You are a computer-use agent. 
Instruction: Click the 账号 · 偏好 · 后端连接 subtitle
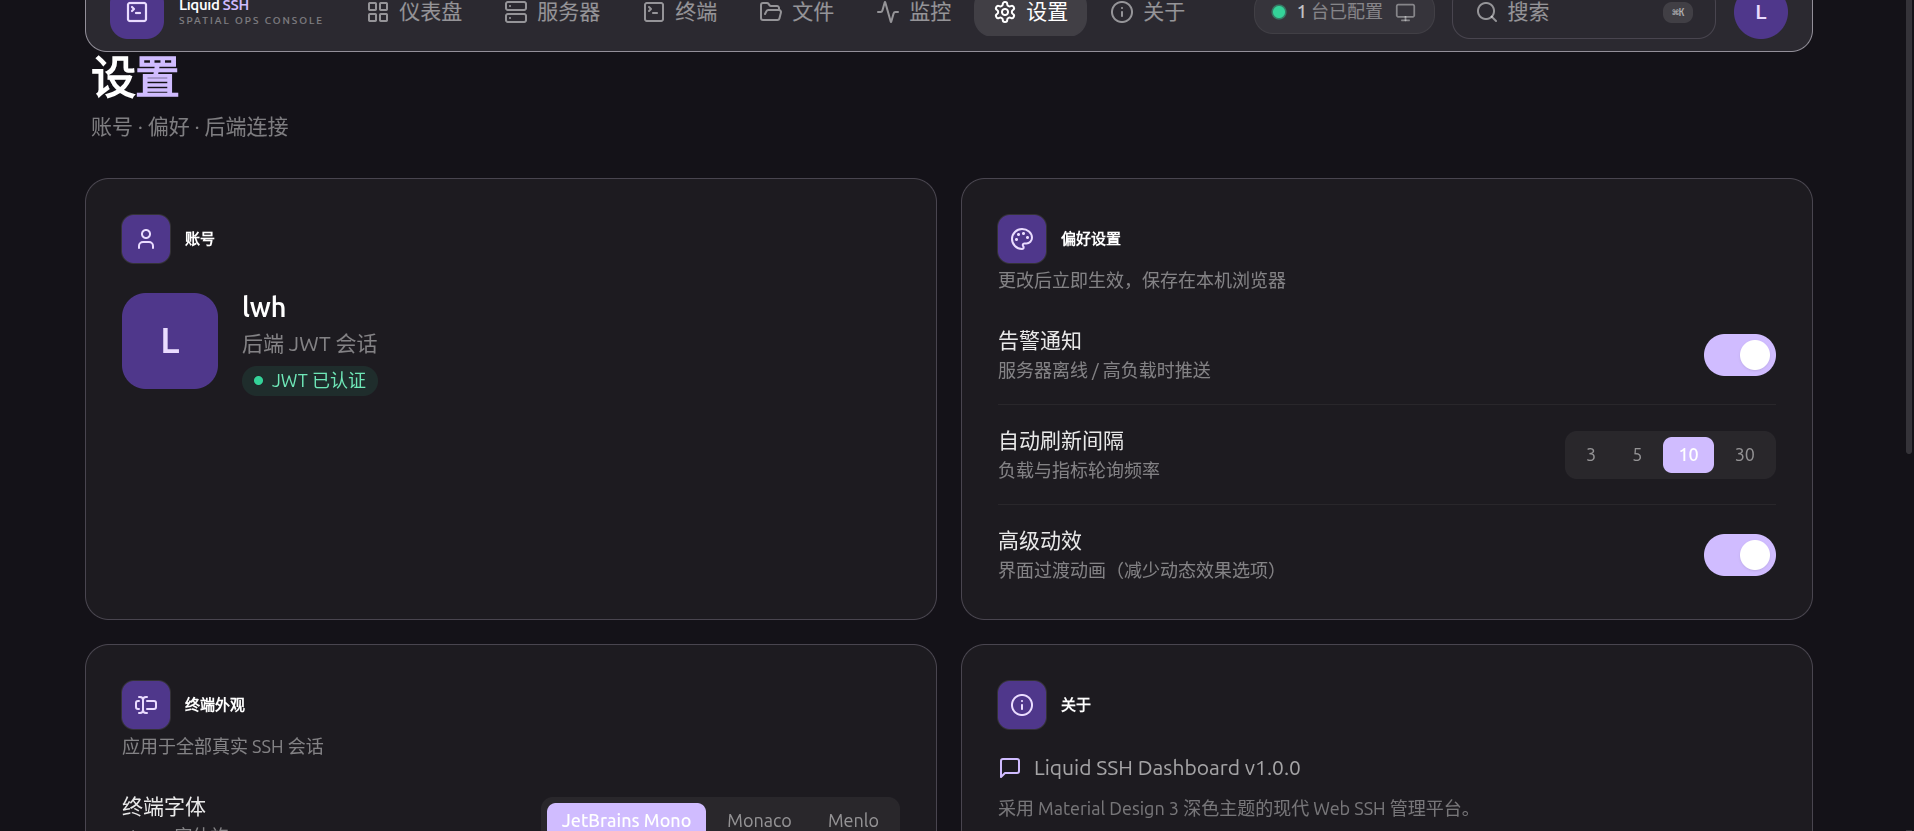point(190,127)
